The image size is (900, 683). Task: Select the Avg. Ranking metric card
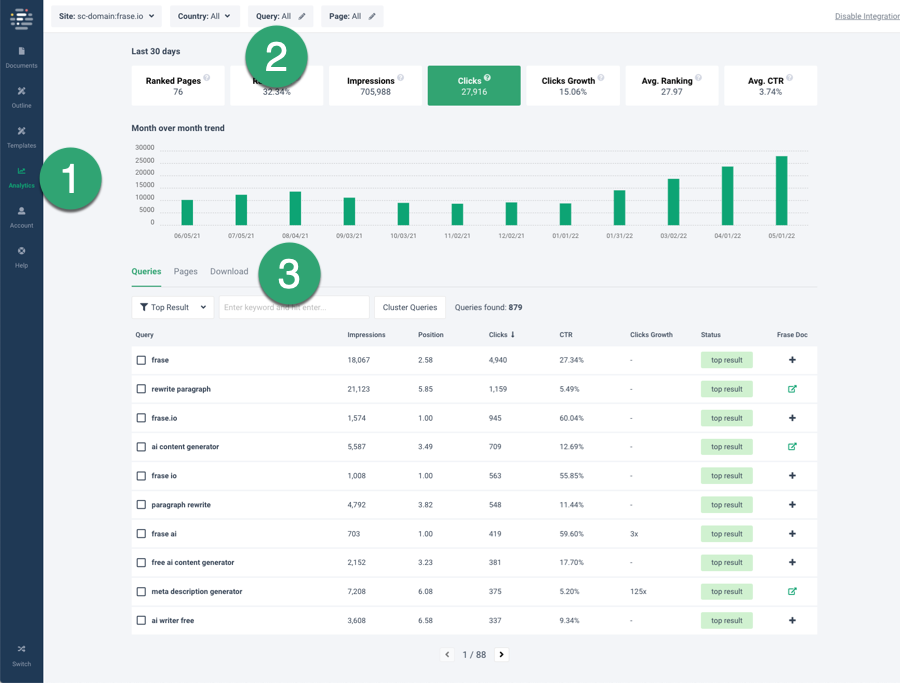coord(672,86)
